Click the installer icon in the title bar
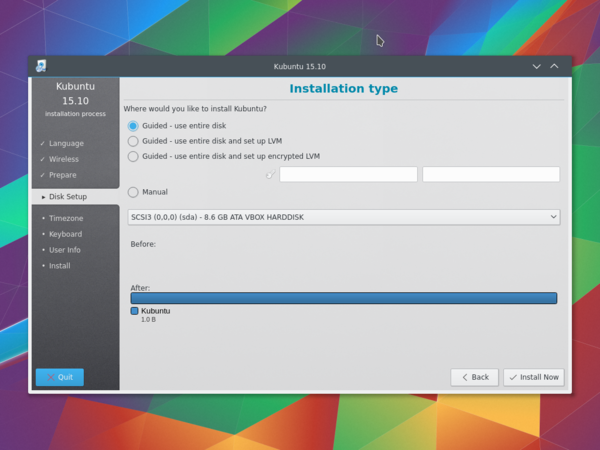 click(x=41, y=66)
